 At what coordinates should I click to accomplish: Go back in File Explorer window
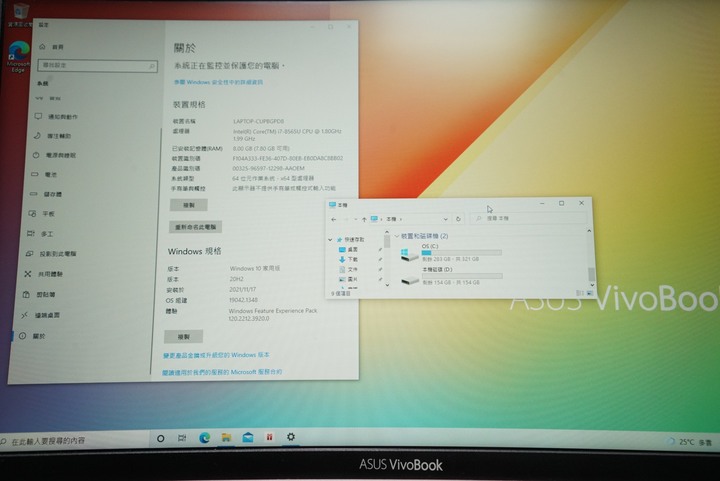pos(334,219)
